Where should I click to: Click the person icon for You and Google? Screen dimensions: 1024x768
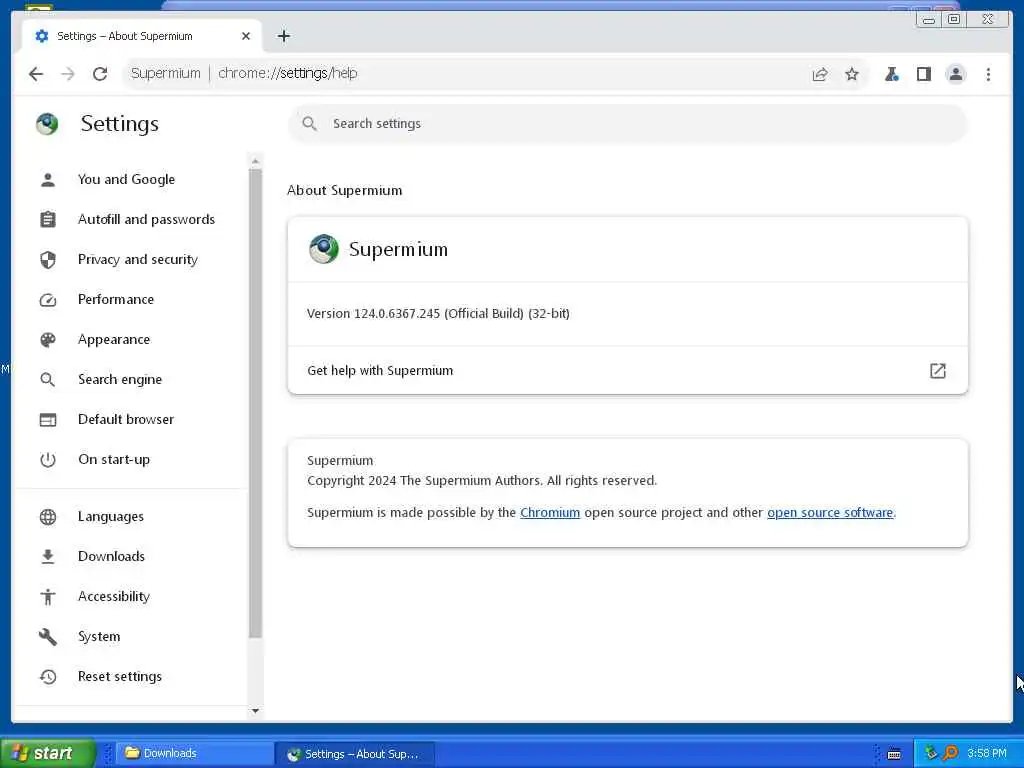48,180
